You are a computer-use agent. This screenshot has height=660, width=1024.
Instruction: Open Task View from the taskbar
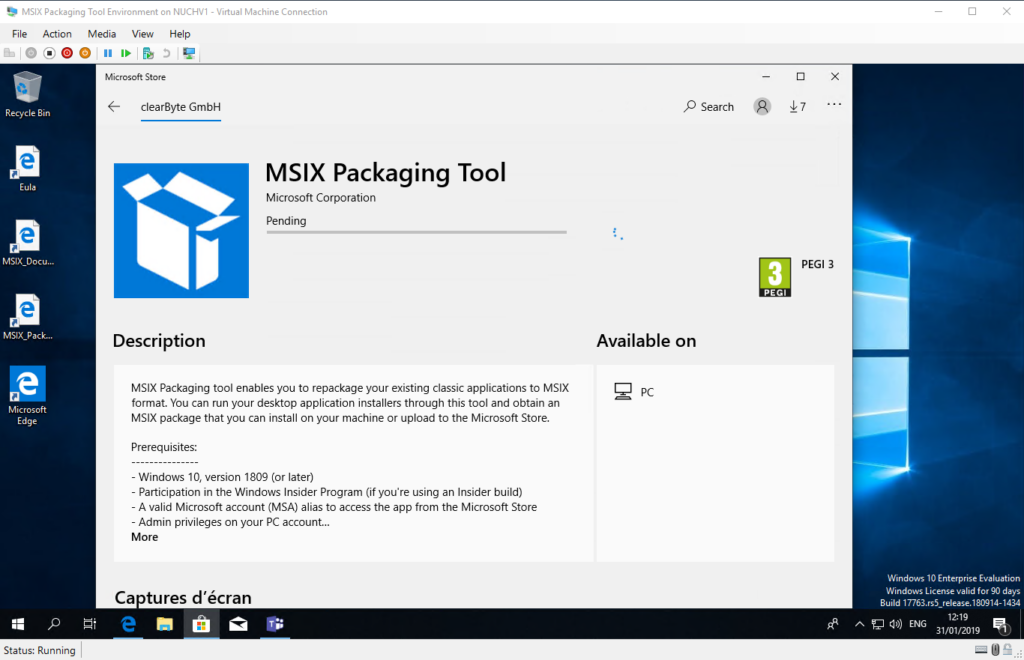89,624
